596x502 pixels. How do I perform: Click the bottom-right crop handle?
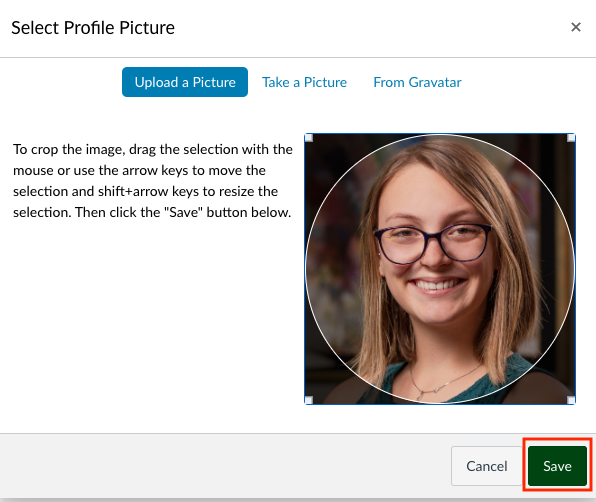point(571,400)
